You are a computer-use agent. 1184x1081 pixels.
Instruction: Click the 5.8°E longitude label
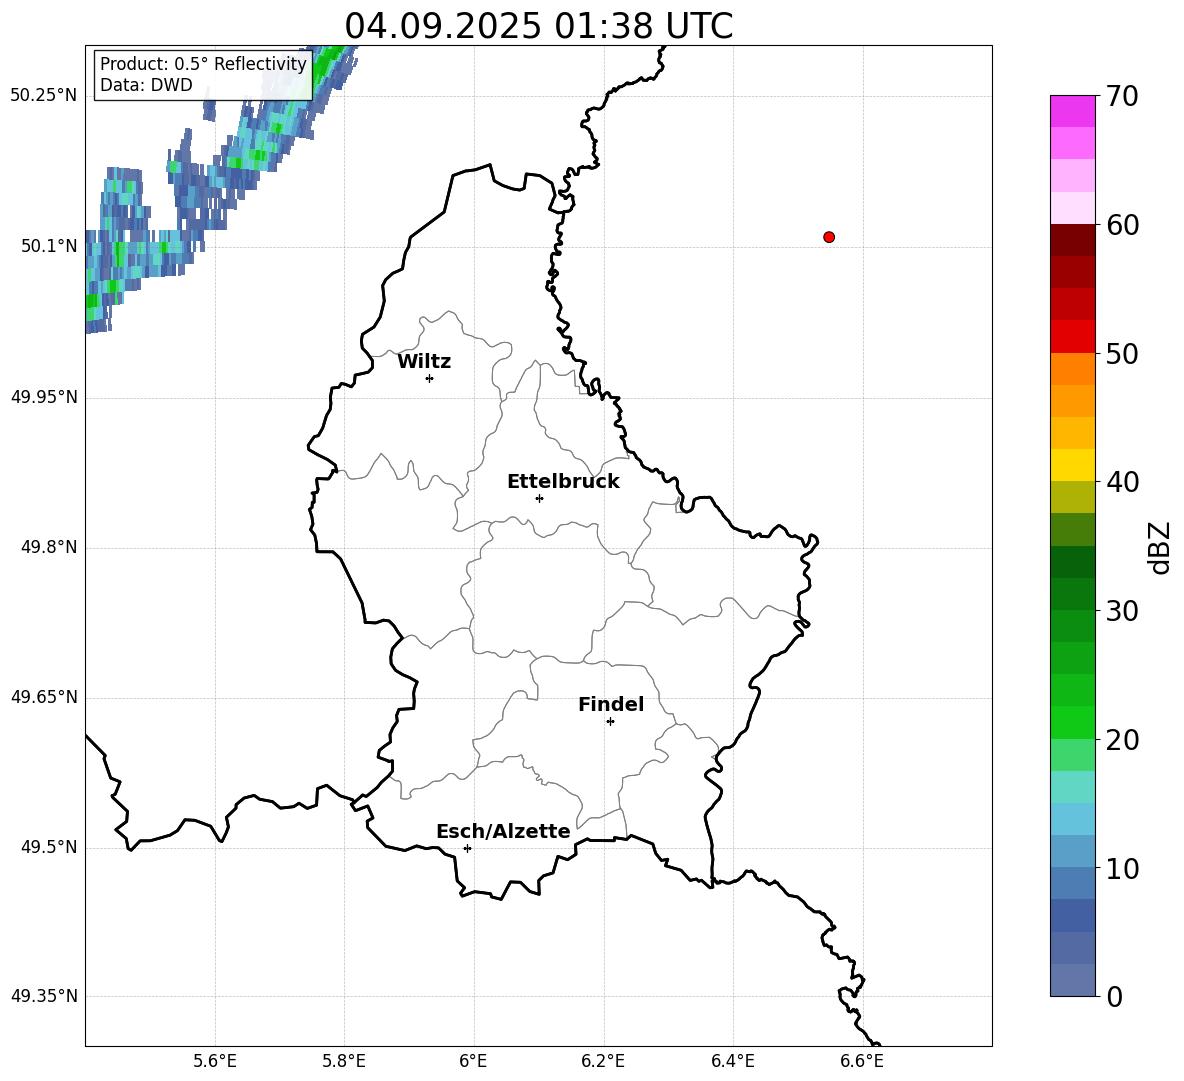pos(344,1061)
